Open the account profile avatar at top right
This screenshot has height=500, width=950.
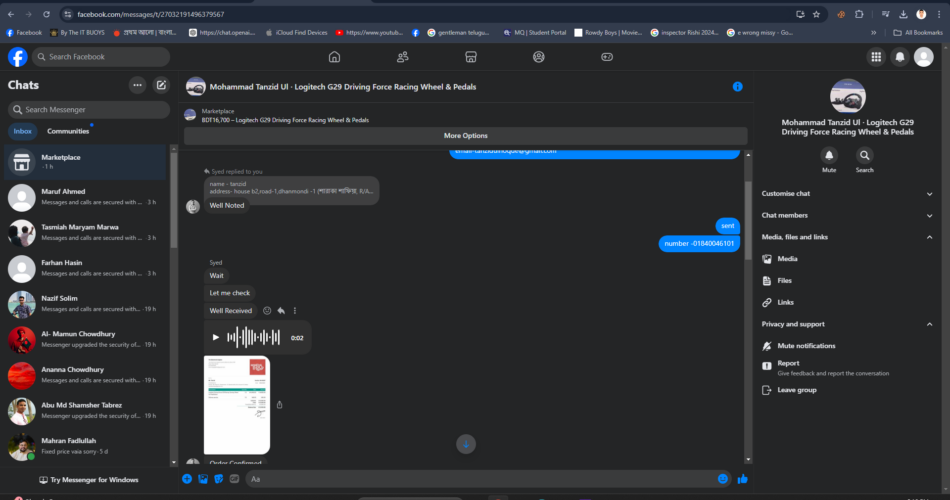tap(923, 57)
